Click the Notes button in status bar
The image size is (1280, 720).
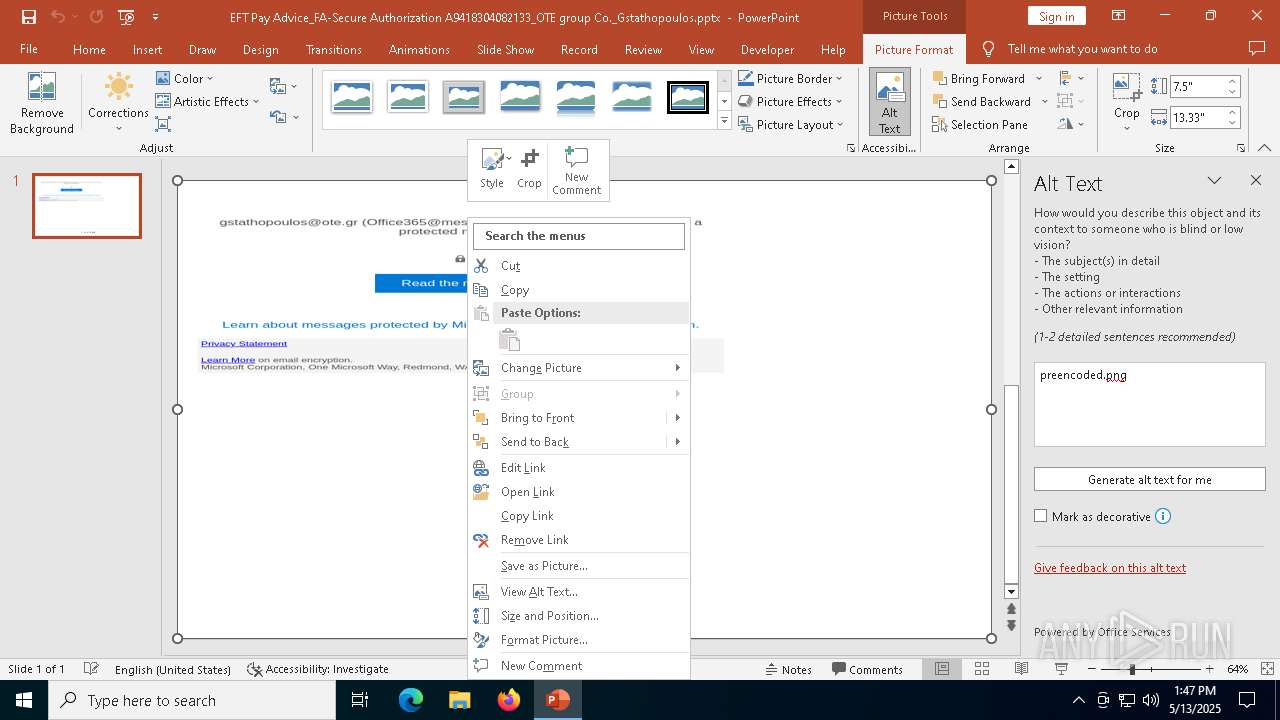(788, 669)
